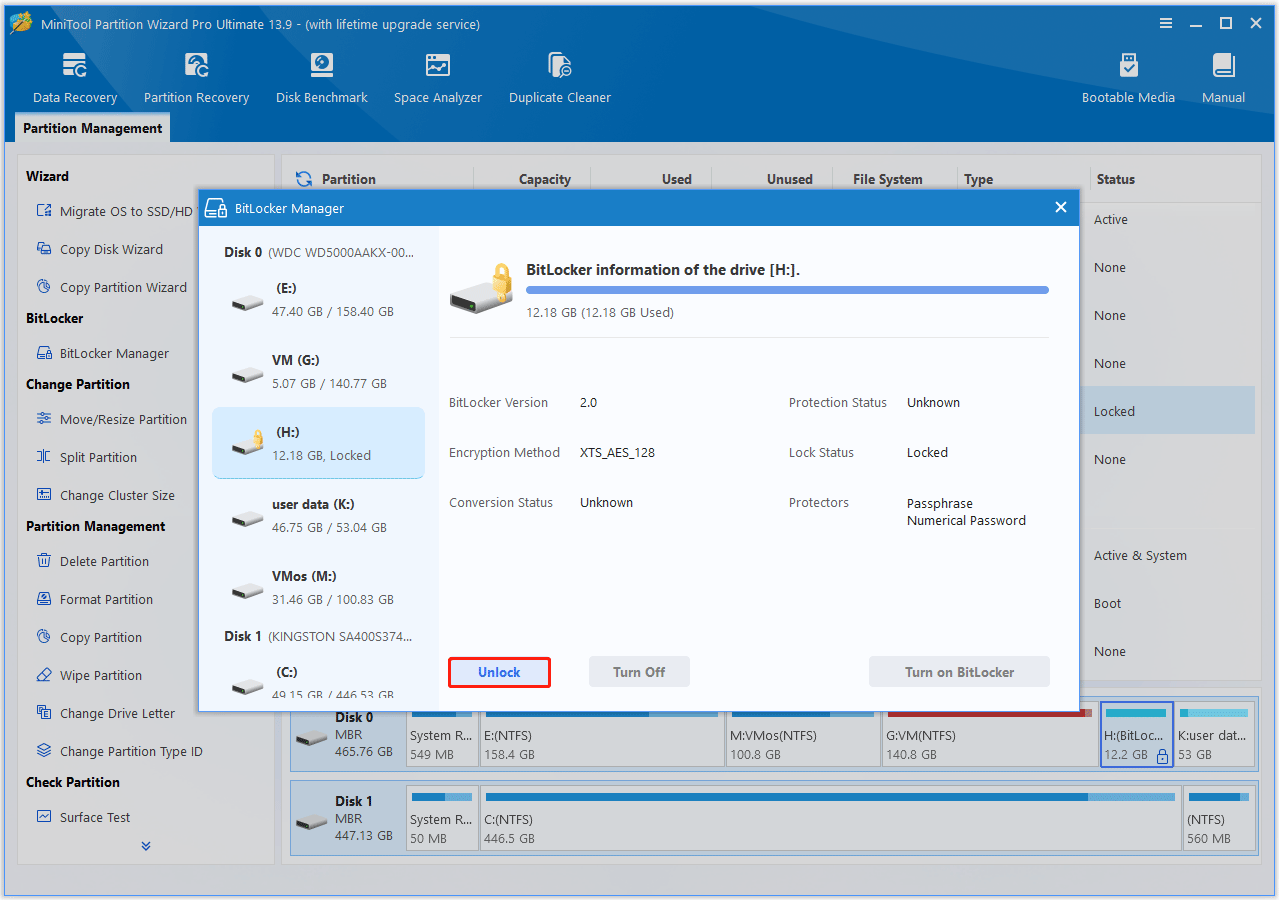This screenshot has width=1279, height=900.
Task: Select G:VM(NTFS) block in disk map
Action: click(989, 734)
